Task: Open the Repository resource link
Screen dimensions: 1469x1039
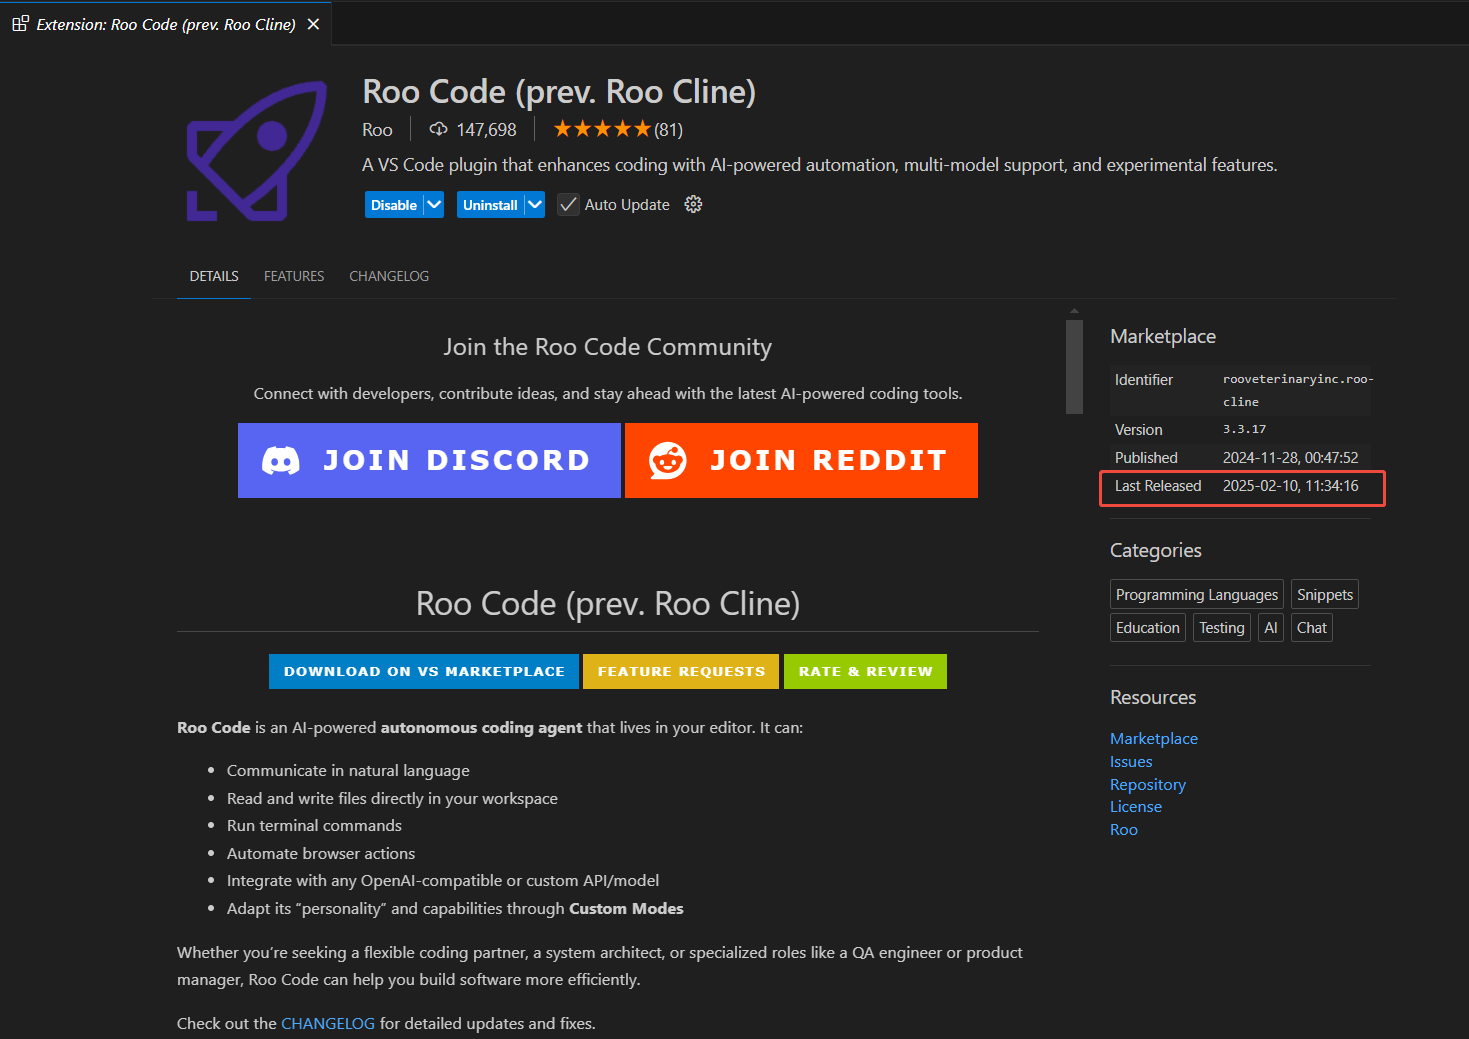Action: [1147, 784]
